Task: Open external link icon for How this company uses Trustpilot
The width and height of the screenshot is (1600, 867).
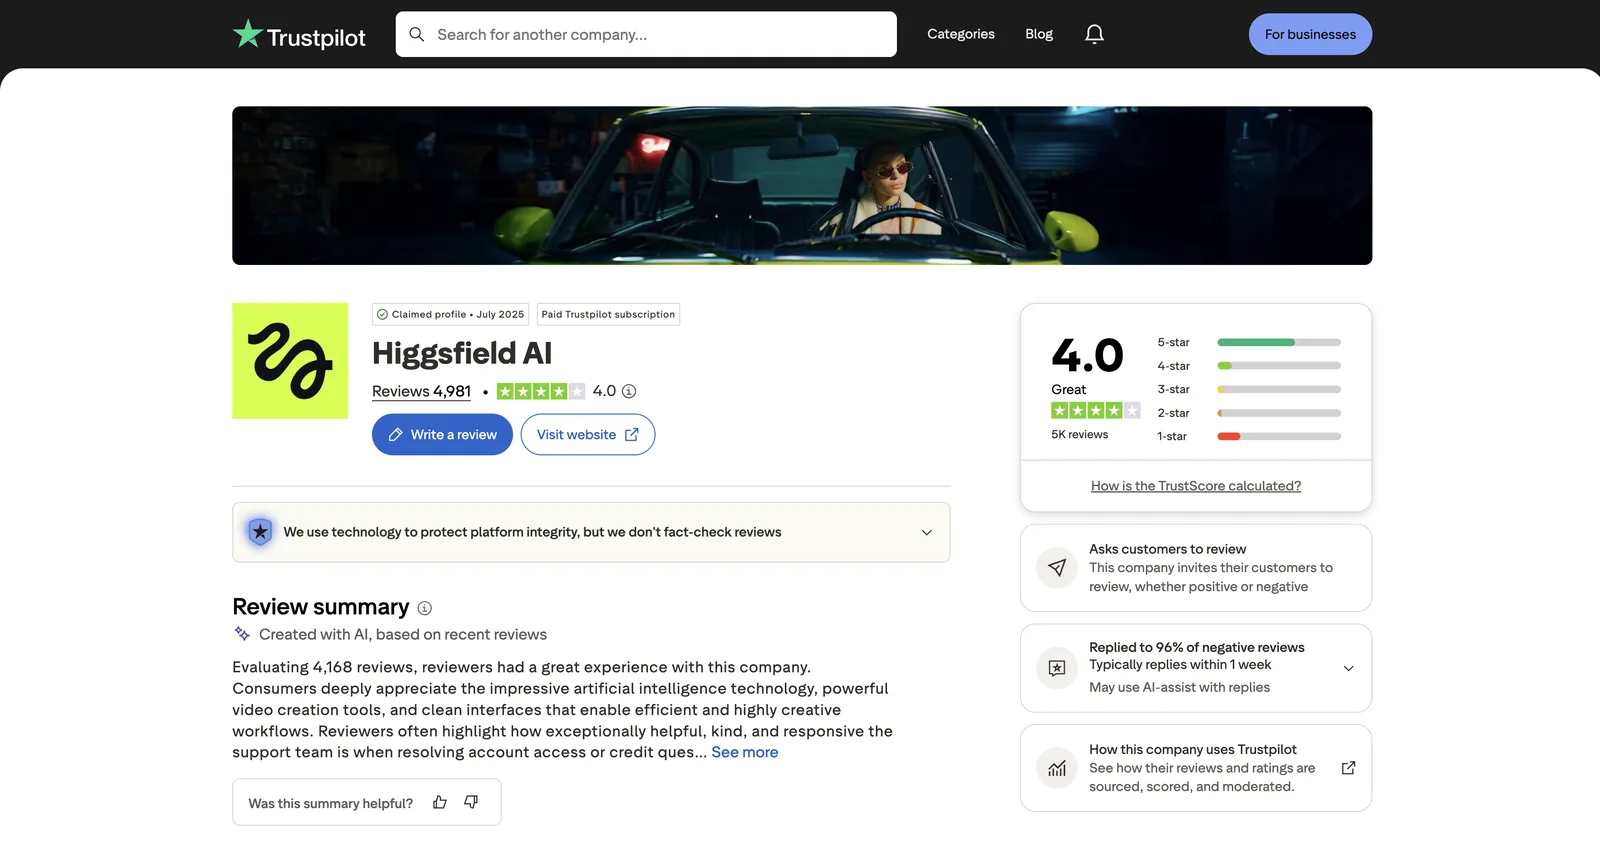Action: (1348, 768)
